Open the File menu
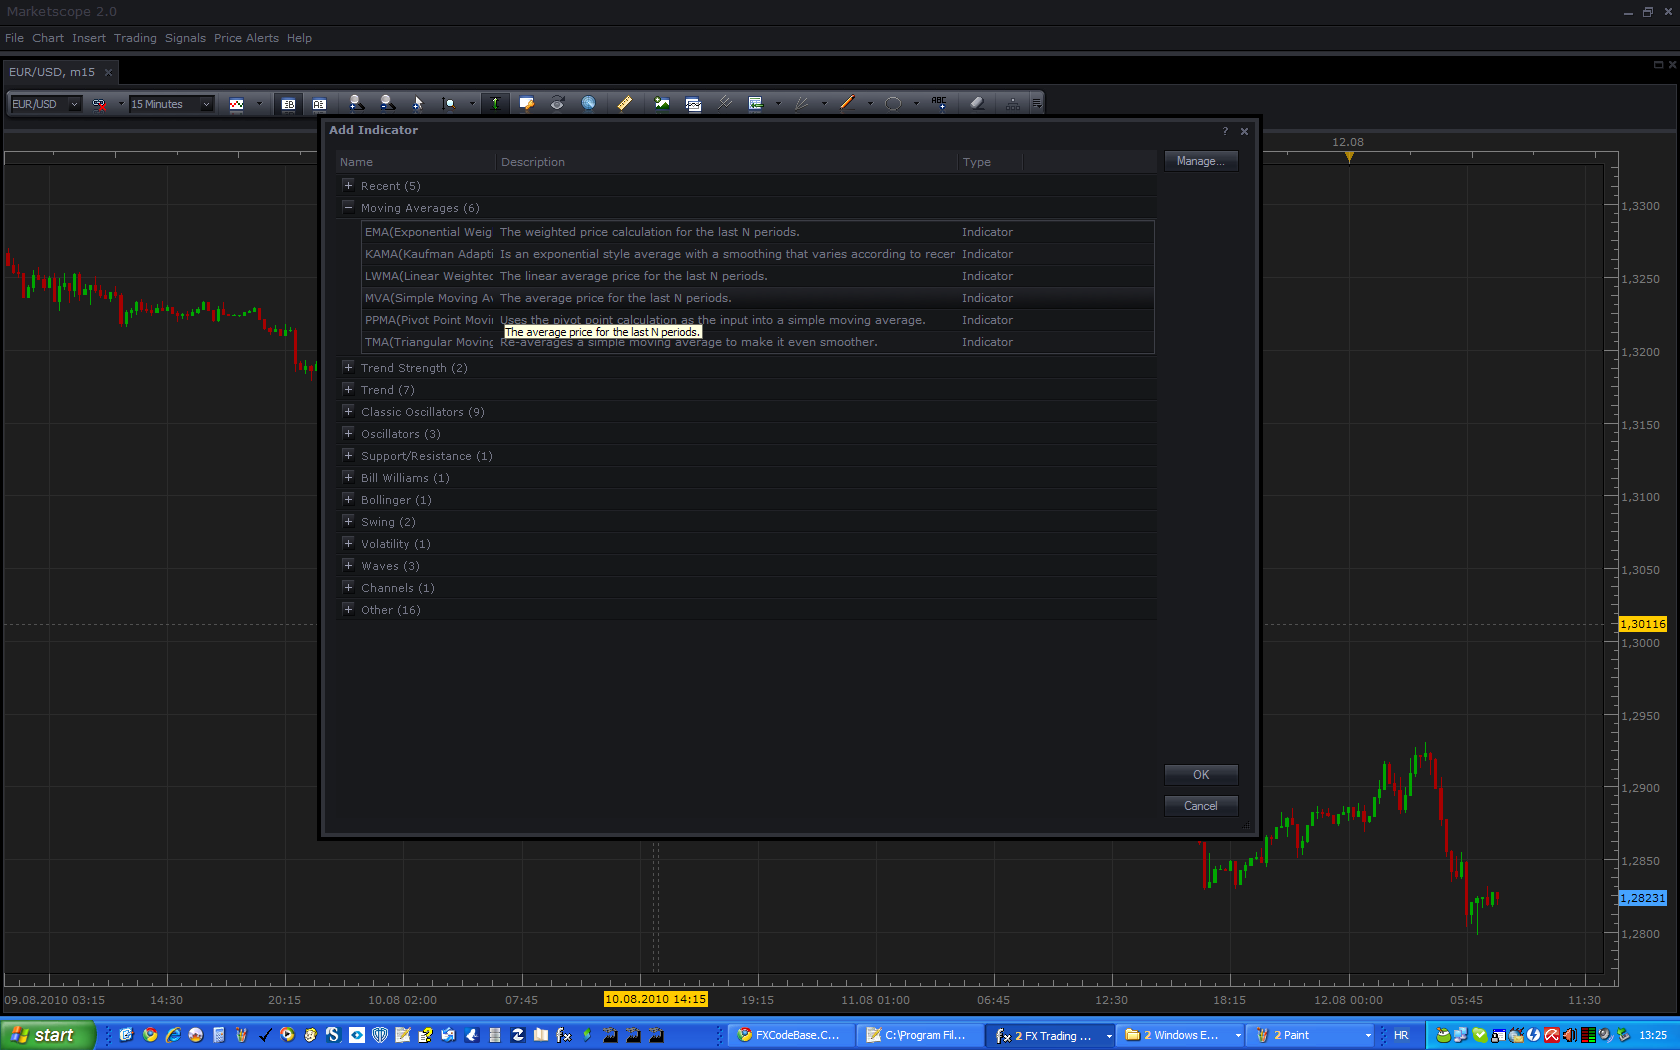 [x=14, y=38]
